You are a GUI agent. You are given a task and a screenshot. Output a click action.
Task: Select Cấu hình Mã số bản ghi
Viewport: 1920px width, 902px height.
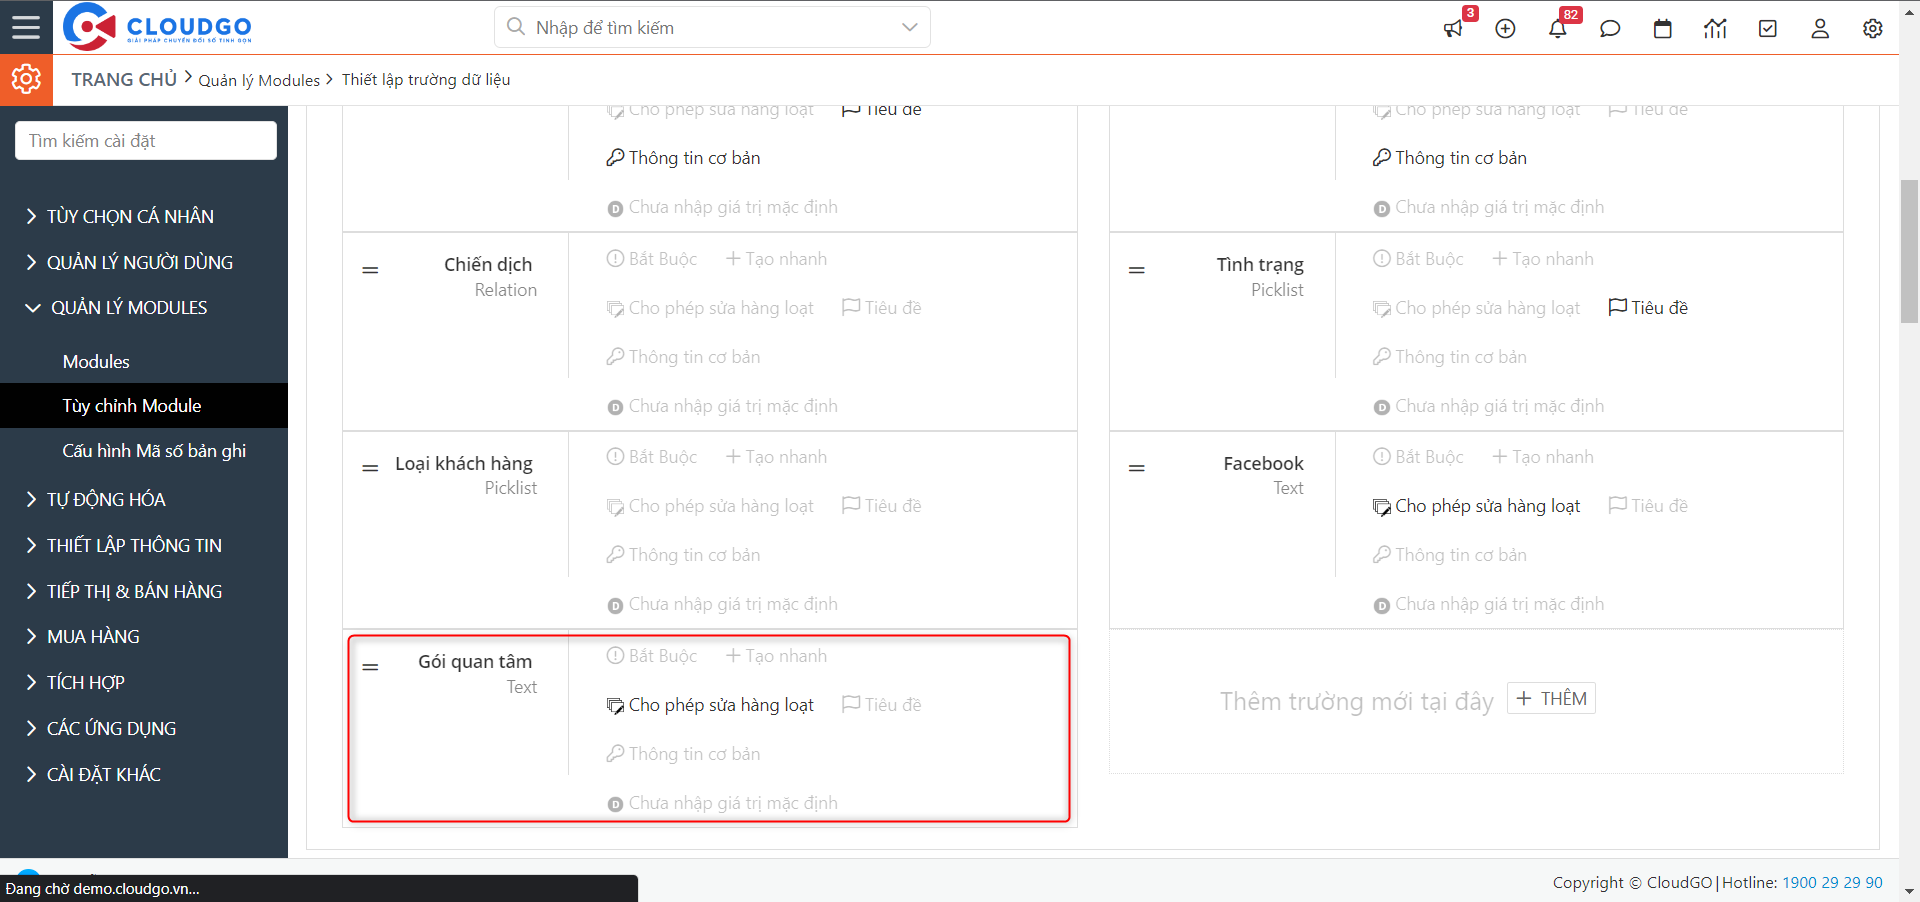click(x=154, y=451)
